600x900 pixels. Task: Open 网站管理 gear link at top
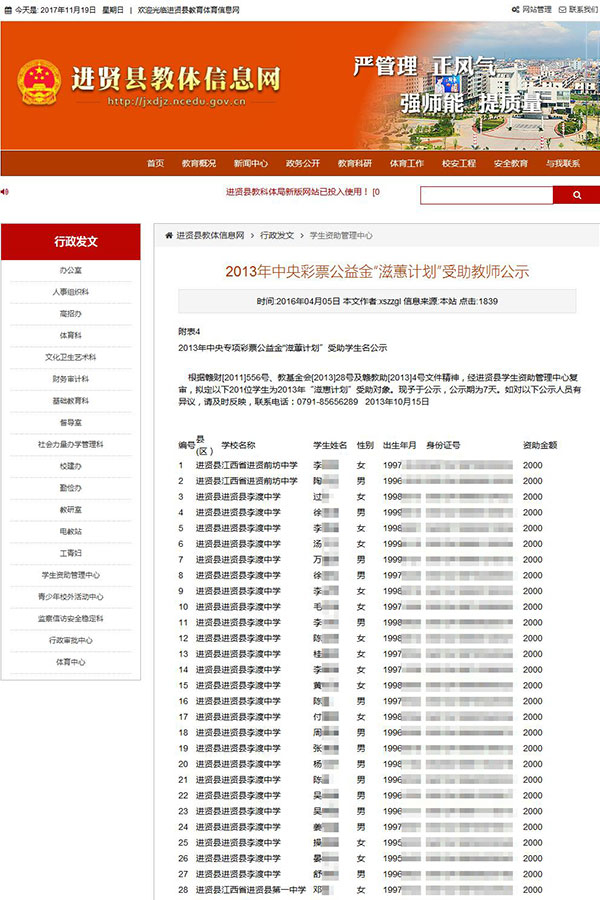tap(531, 9)
